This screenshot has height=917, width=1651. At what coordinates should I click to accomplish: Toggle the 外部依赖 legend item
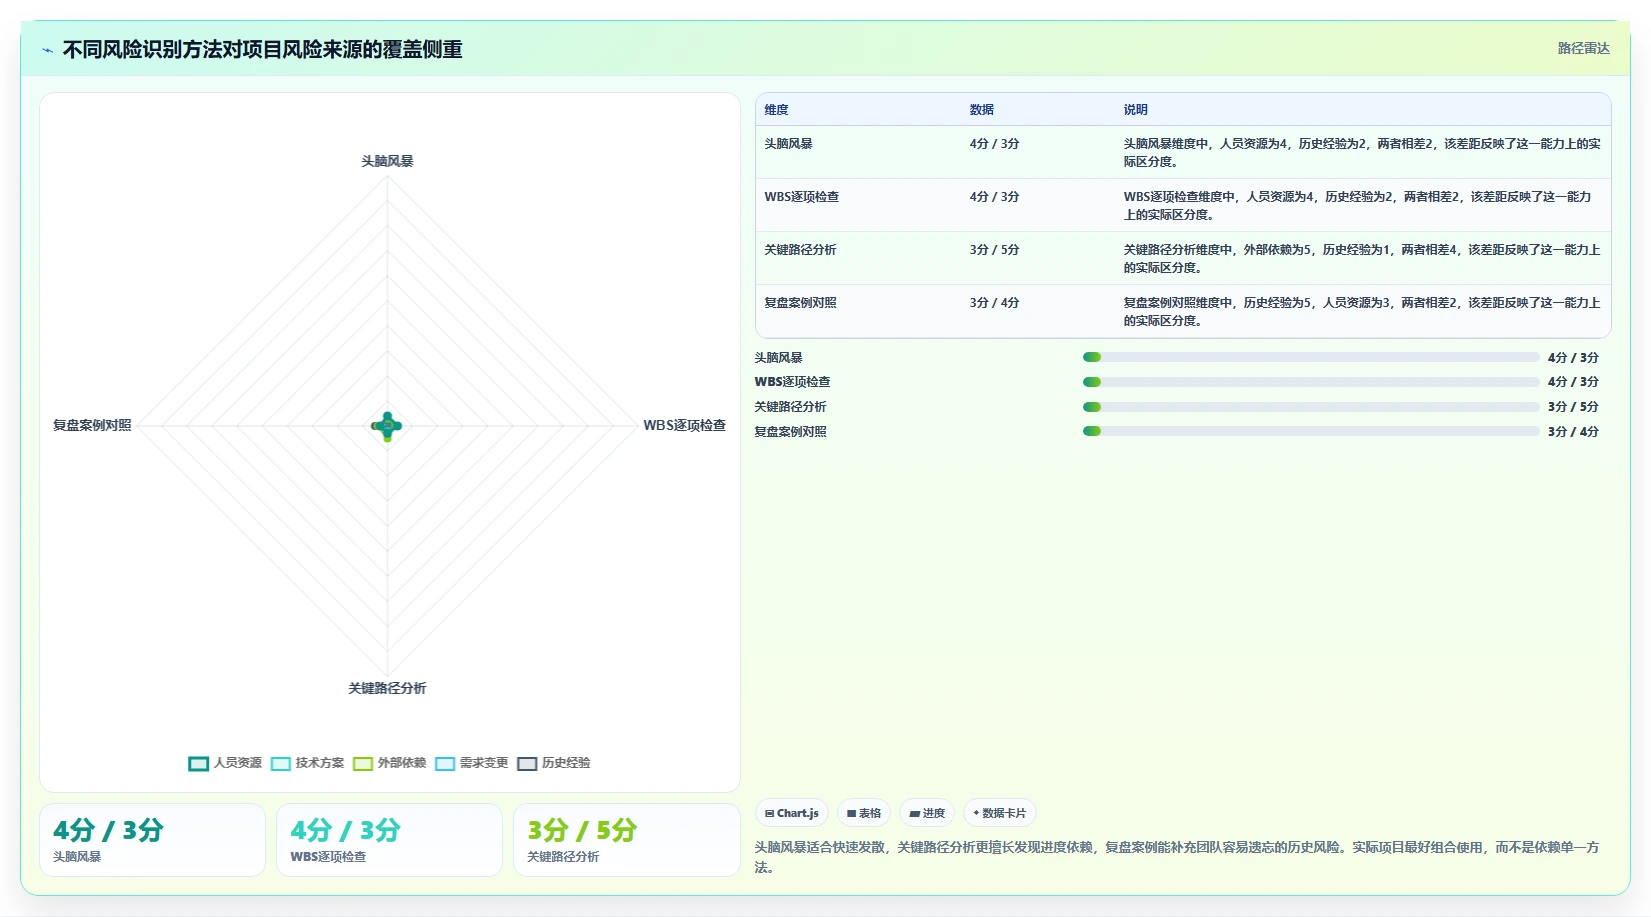tap(389, 763)
